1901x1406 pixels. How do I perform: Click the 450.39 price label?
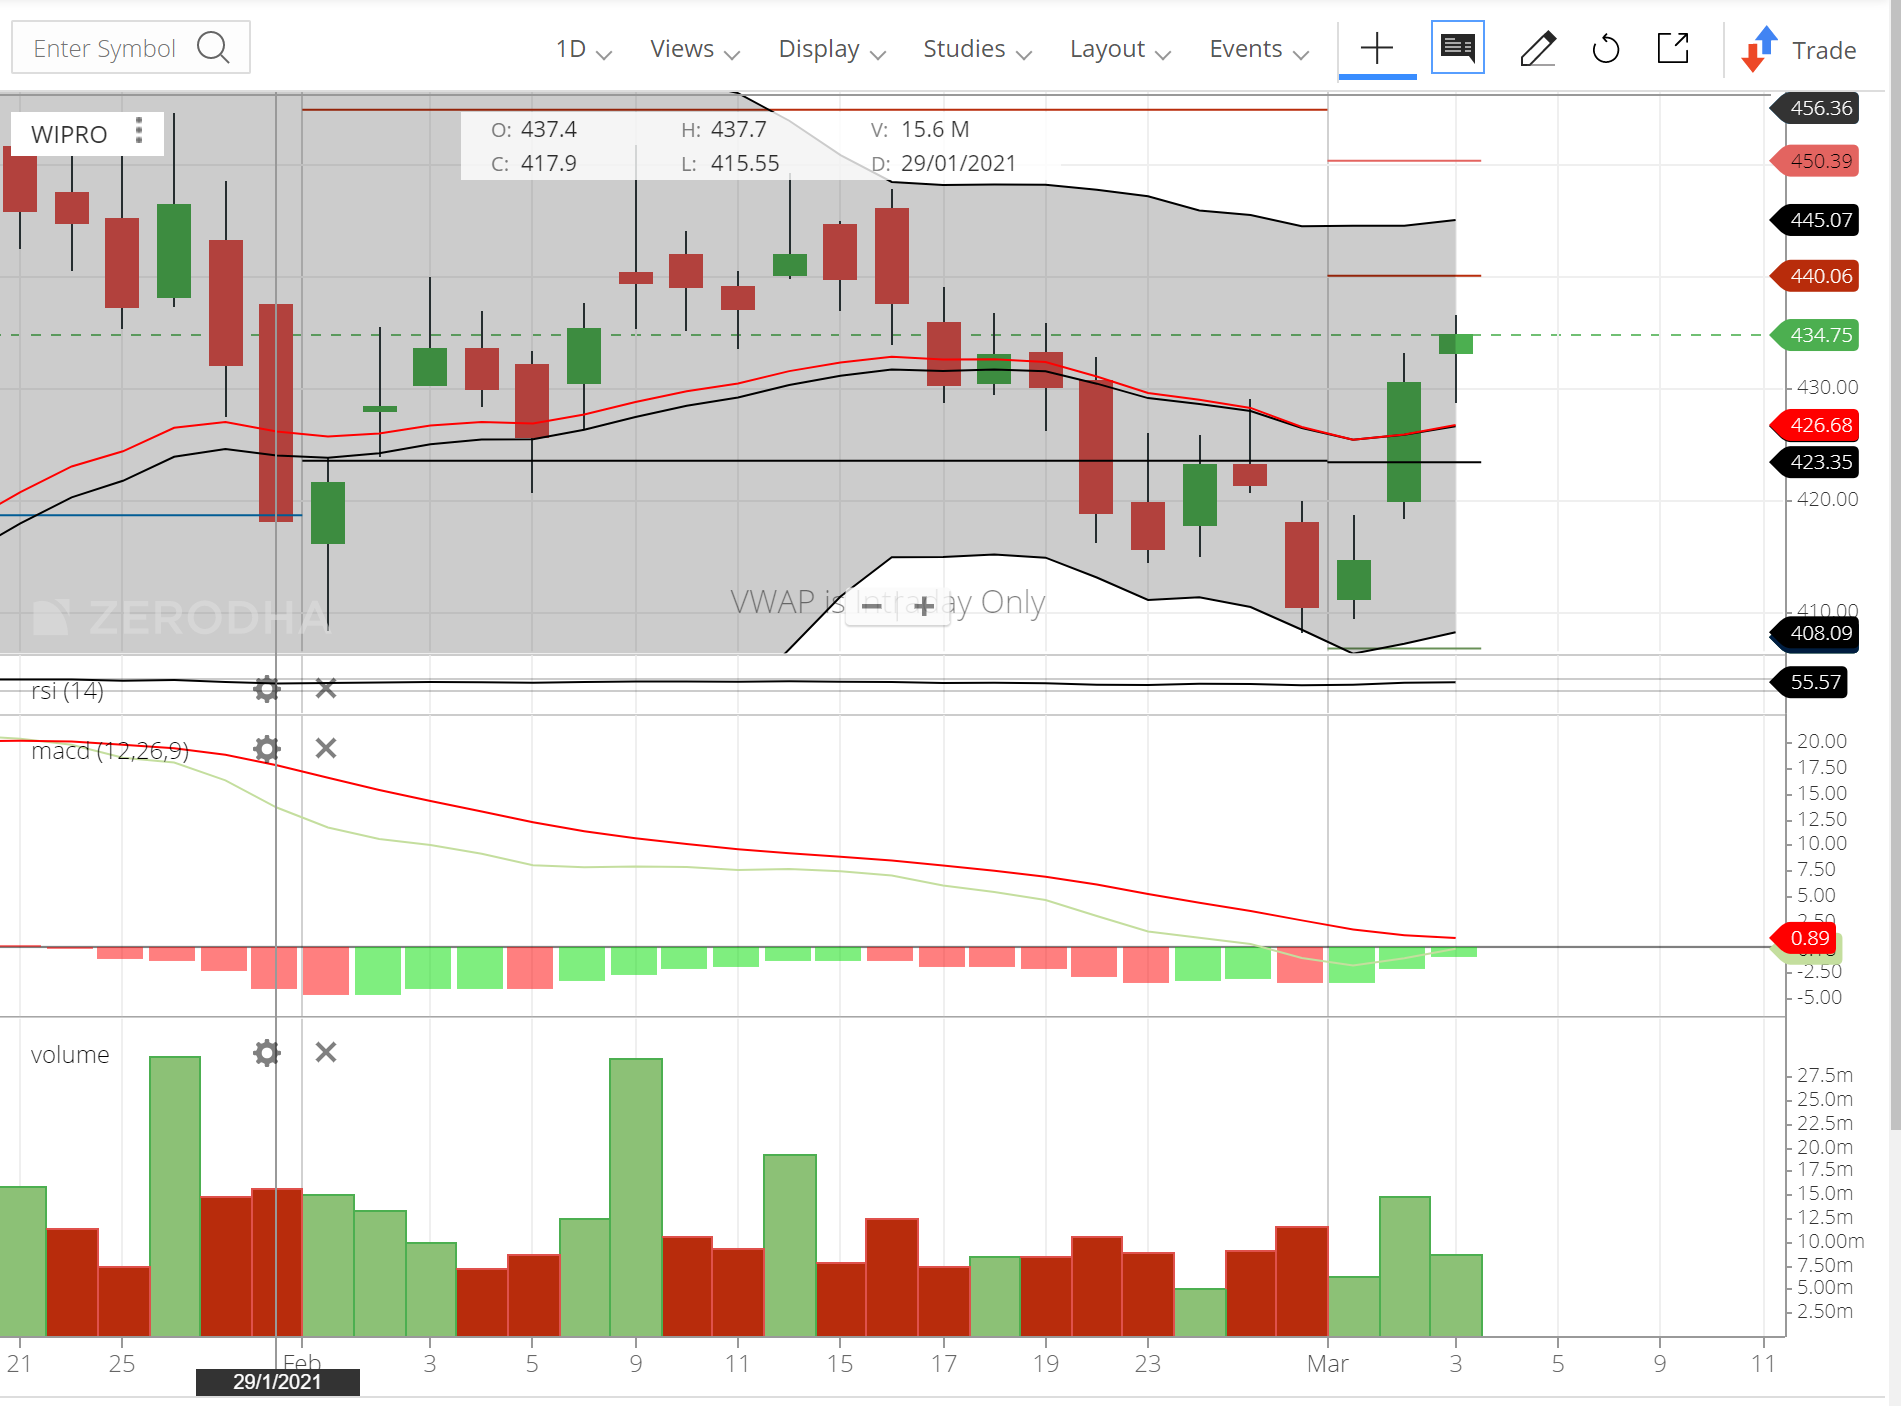[1815, 161]
